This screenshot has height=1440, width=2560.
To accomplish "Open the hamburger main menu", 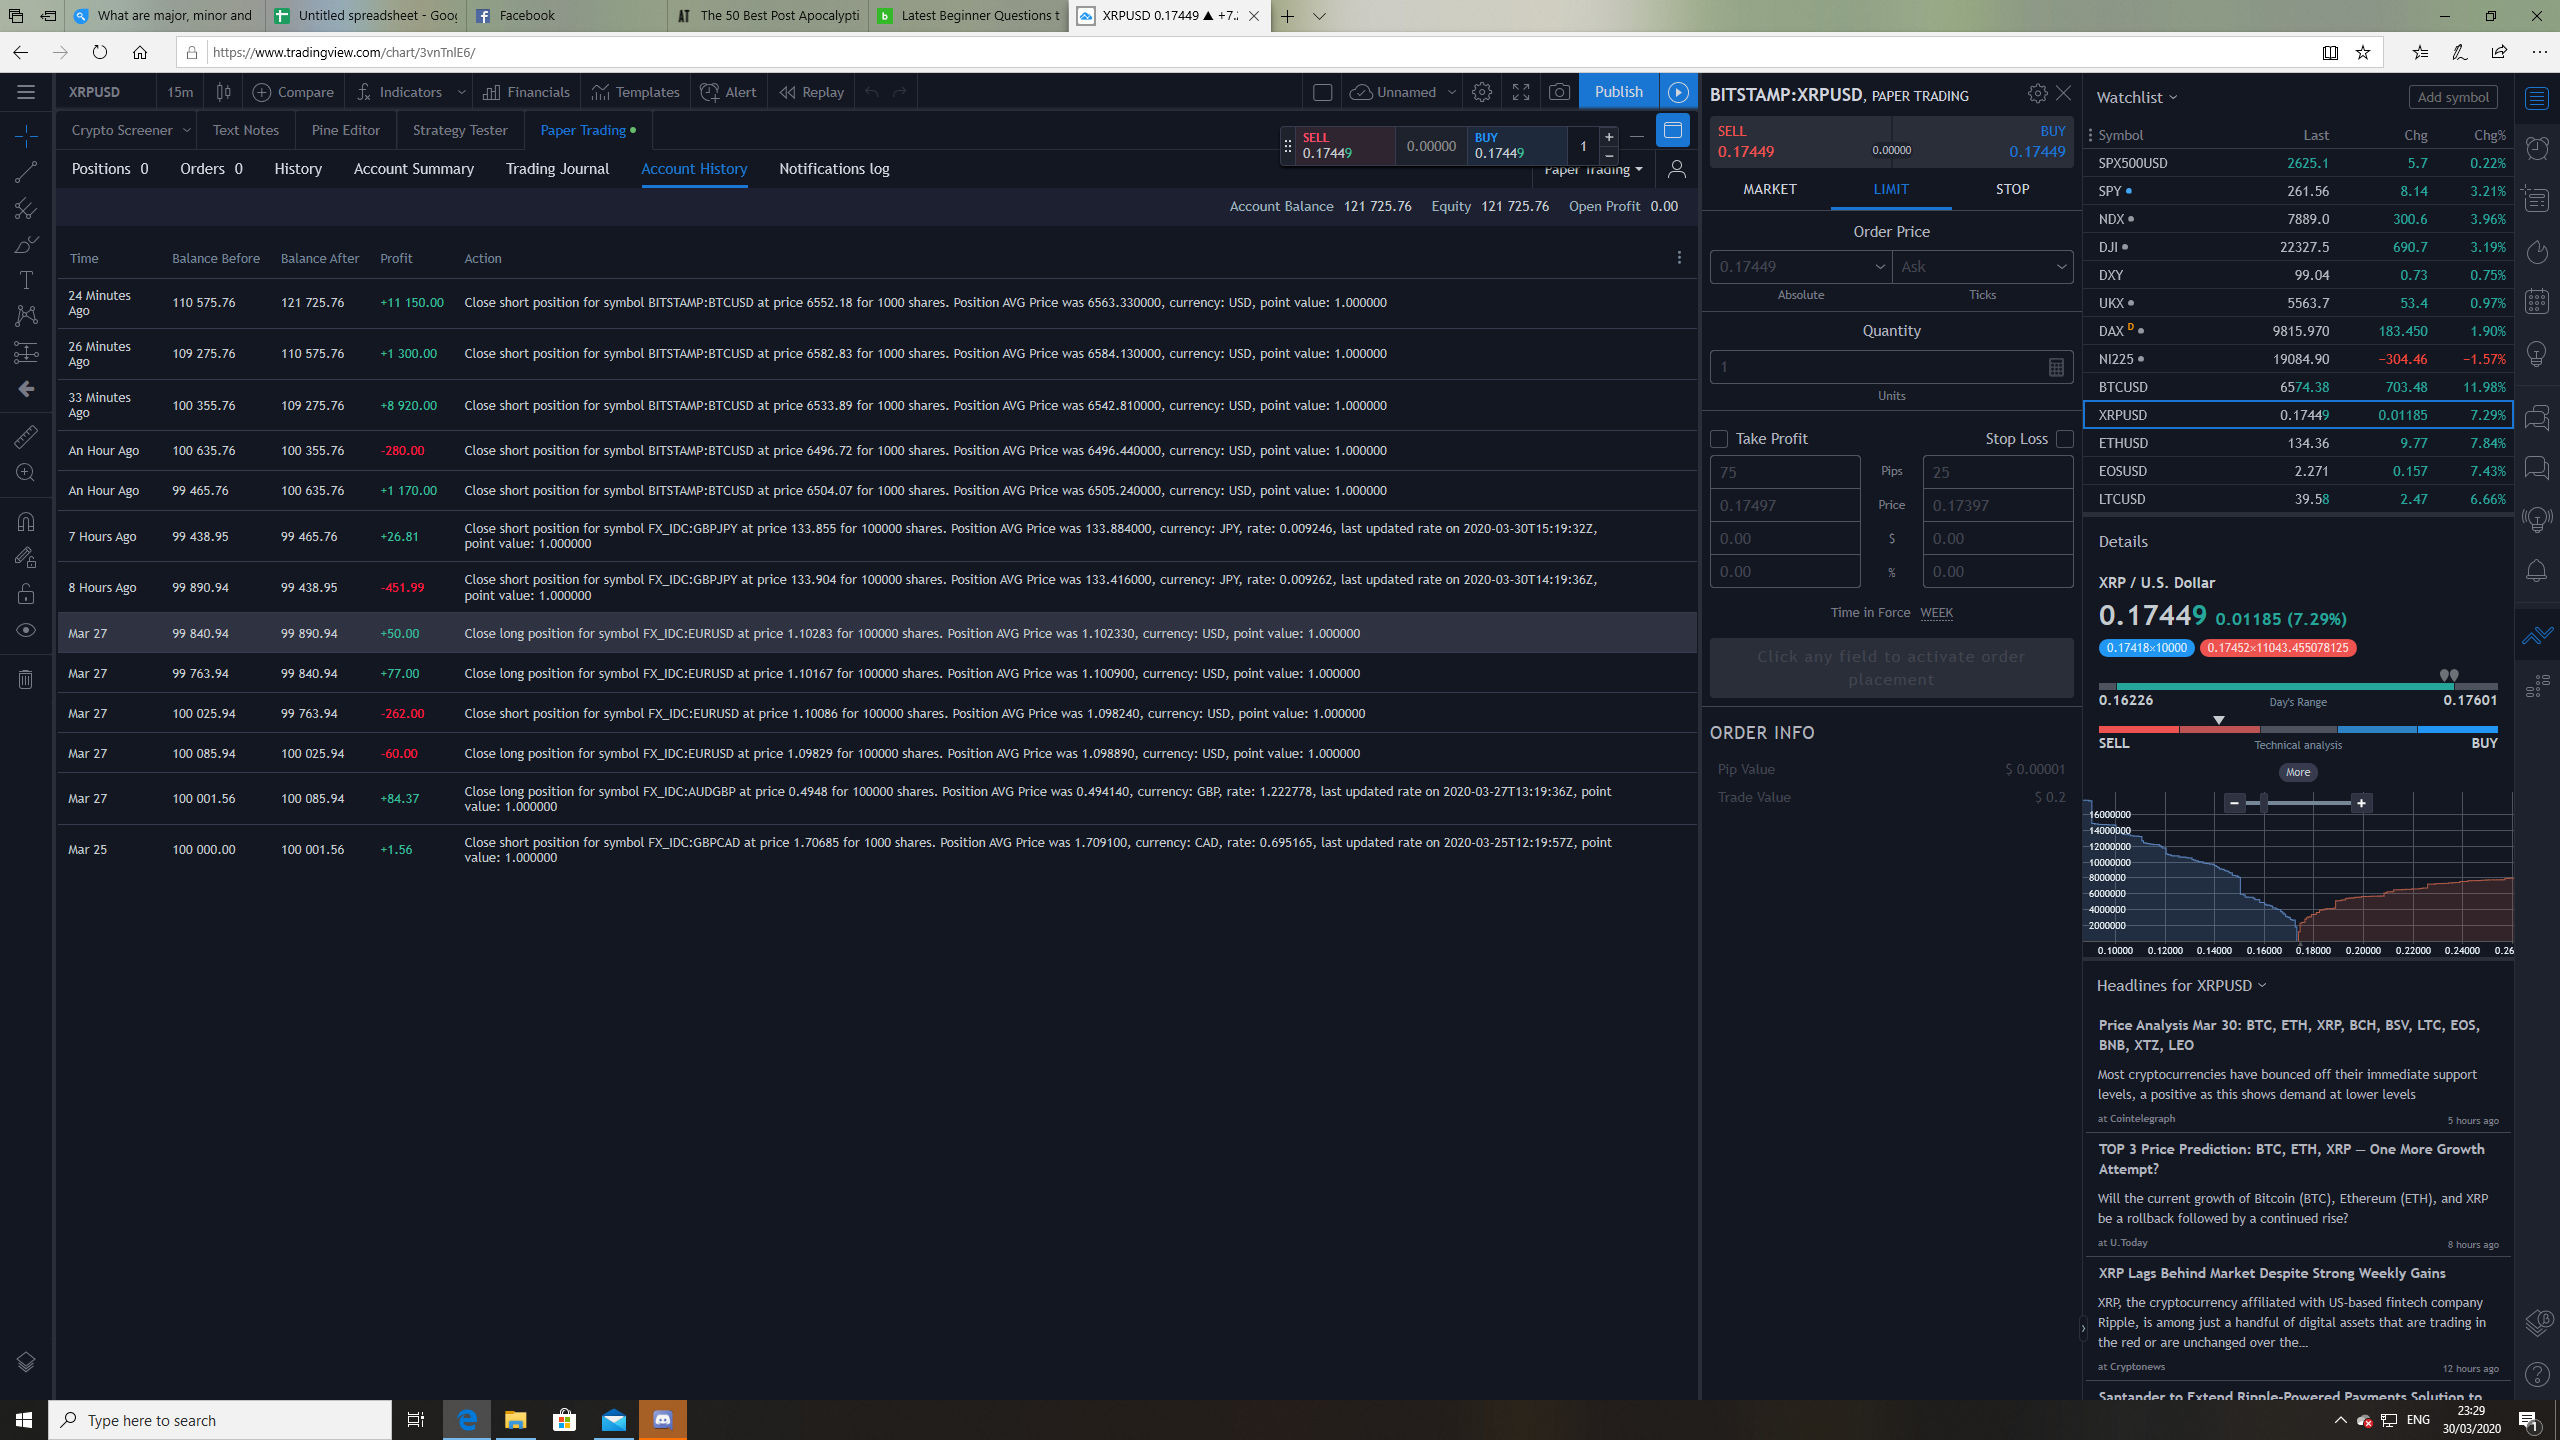I will click(x=26, y=92).
